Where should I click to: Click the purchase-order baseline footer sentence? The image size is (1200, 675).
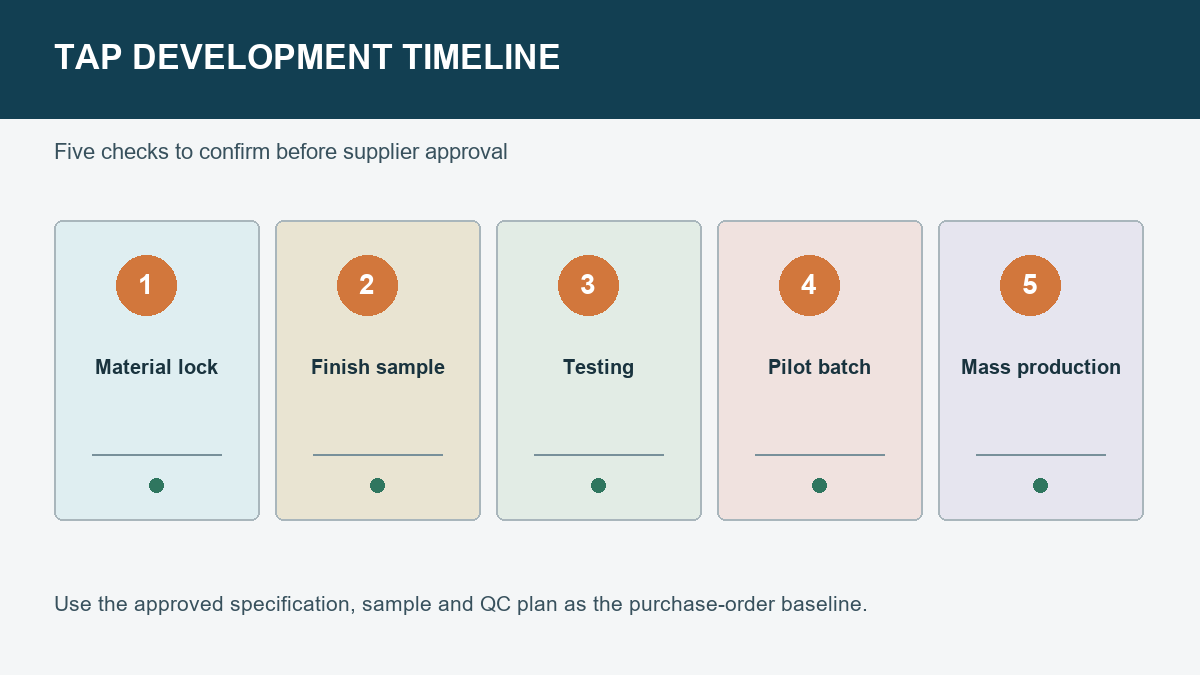[460, 604]
